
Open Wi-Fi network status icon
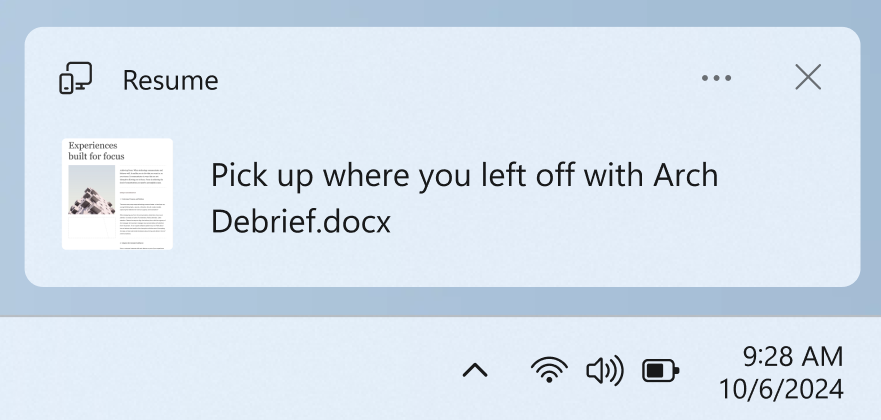point(548,371)
